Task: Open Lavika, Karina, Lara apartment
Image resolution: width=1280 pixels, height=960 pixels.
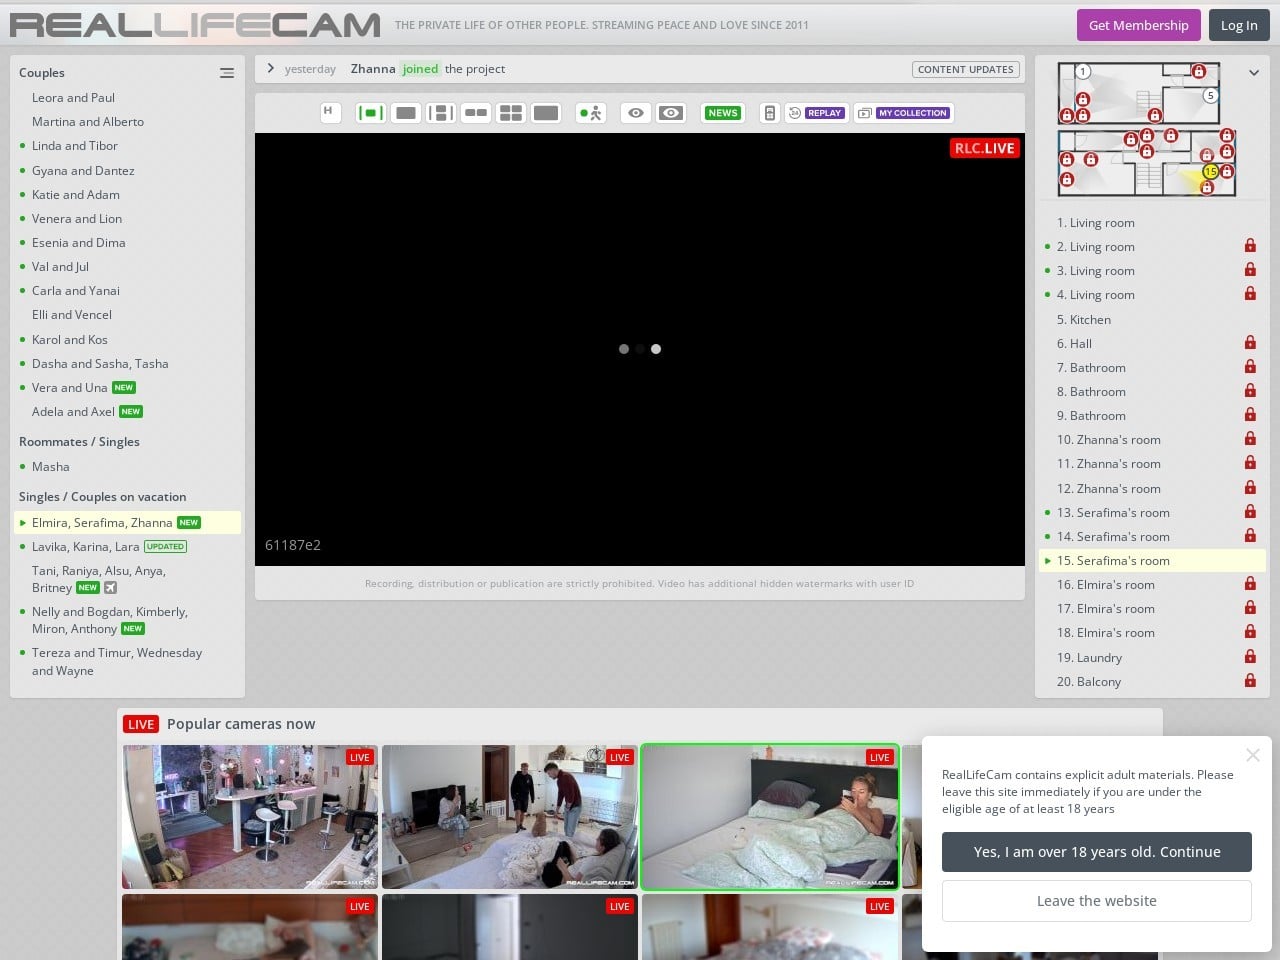Action: click(85, 547)
